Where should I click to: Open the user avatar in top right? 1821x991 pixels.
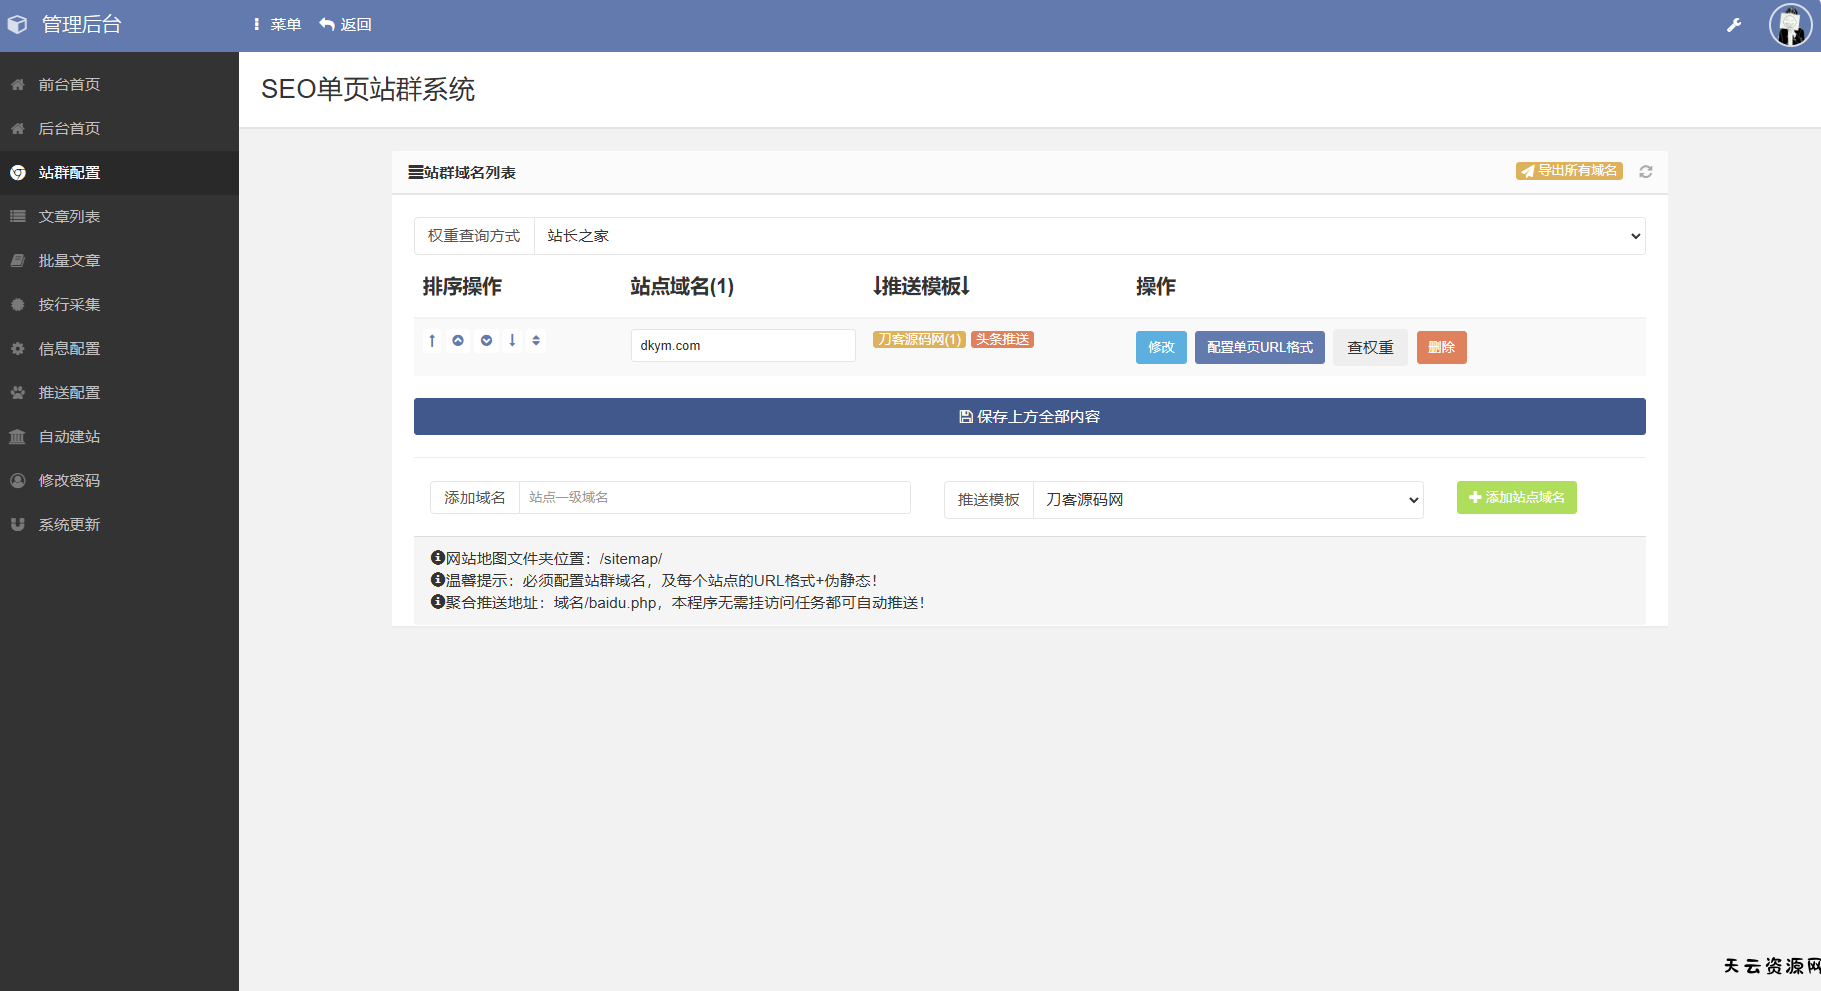[x=1789, y=25]
